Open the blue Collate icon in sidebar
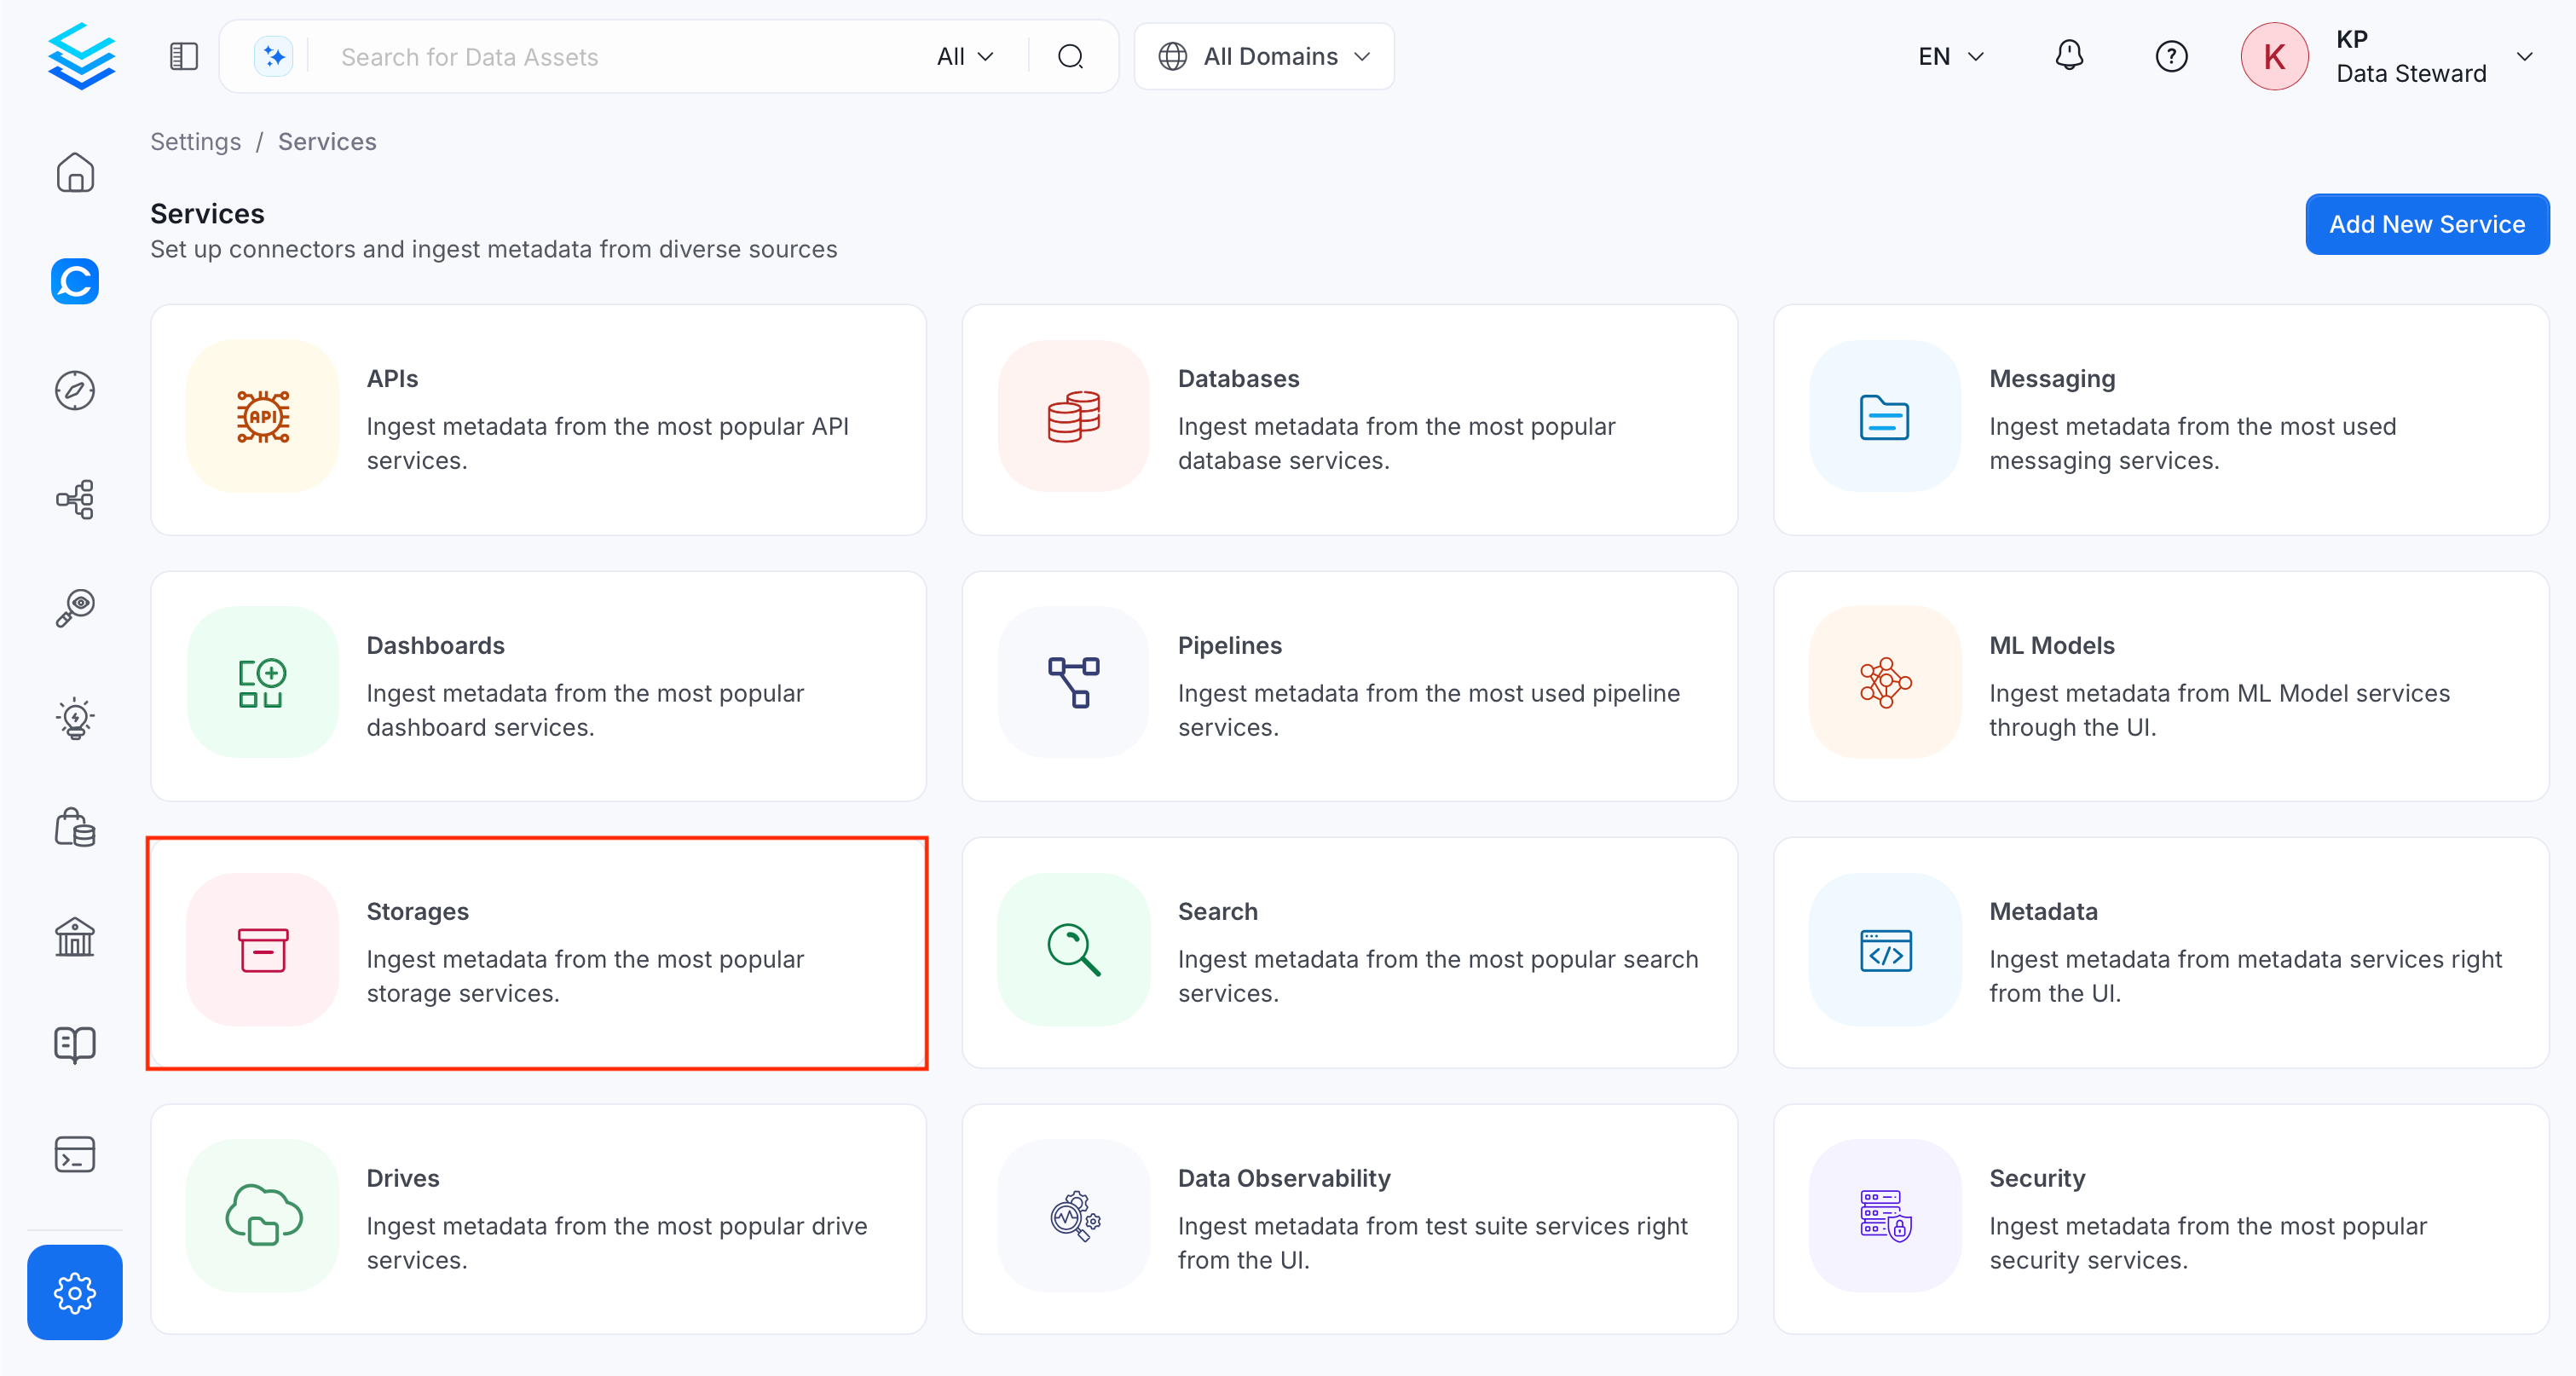2576x1376 pixels. click(75, 281)
